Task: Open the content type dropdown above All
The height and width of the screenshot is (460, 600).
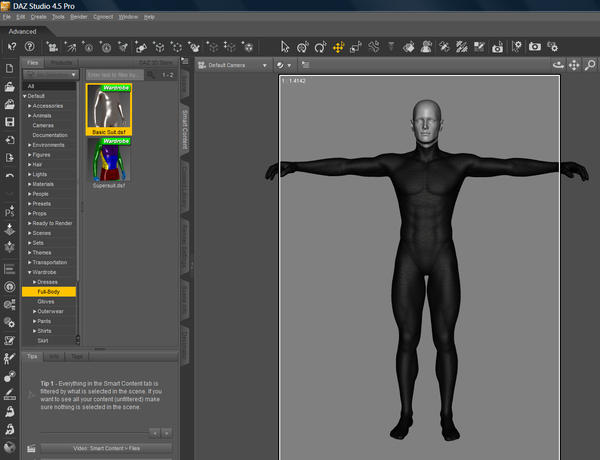Action: pyautogui.click(x=51, y=75)
